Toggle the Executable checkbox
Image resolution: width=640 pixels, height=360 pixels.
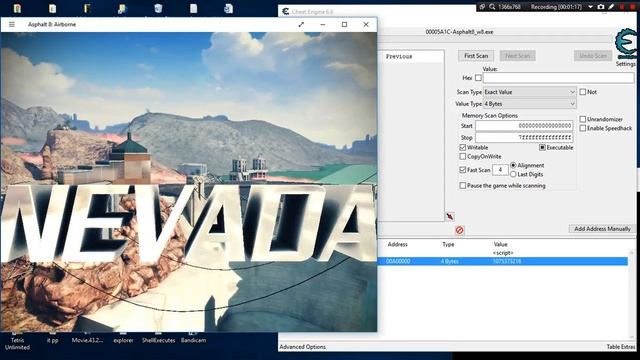(542, 147)
